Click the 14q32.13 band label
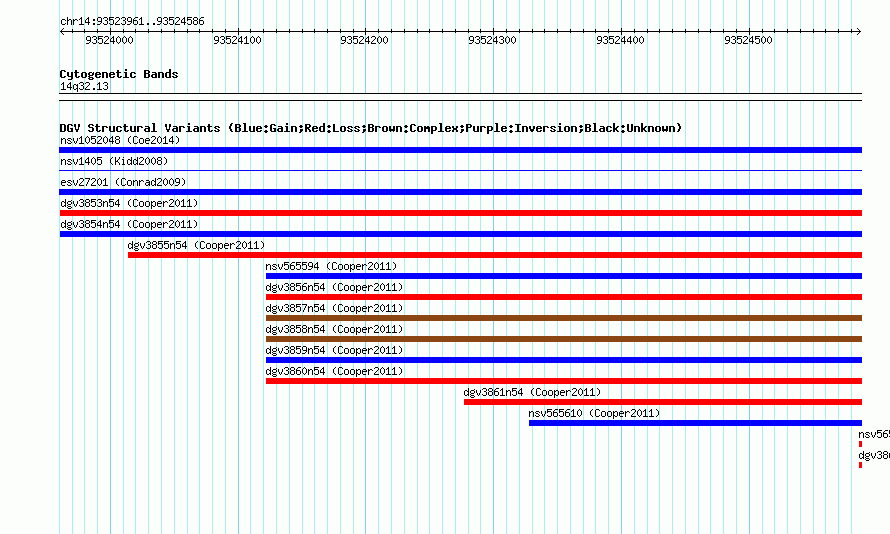Image resolution: width=890 pixels, height=534 pixels. [84, 86]
